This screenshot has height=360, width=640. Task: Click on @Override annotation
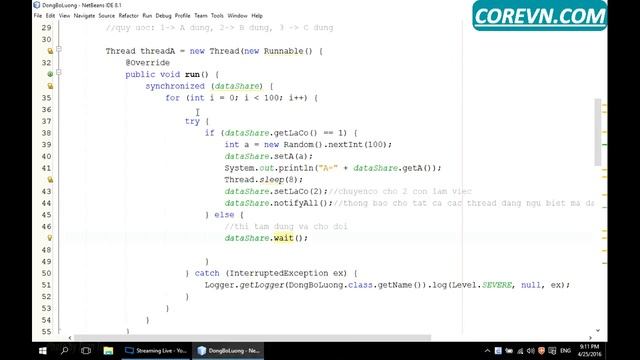[147, 63]
